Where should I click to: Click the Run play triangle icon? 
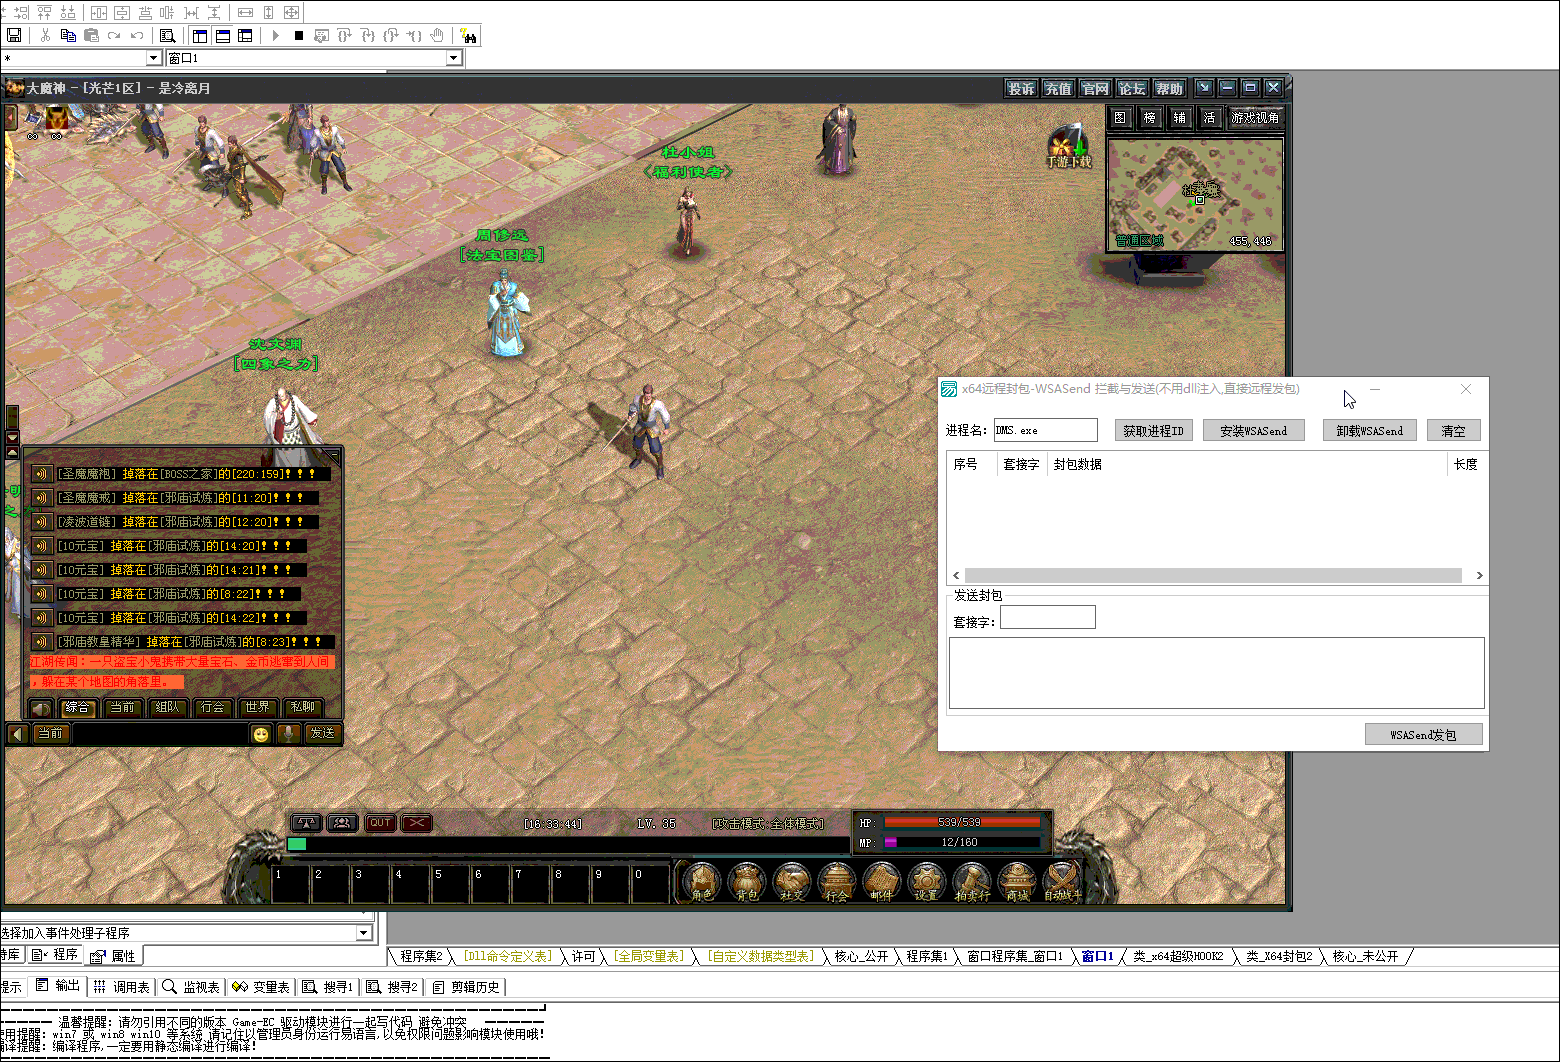pos(275,35)
